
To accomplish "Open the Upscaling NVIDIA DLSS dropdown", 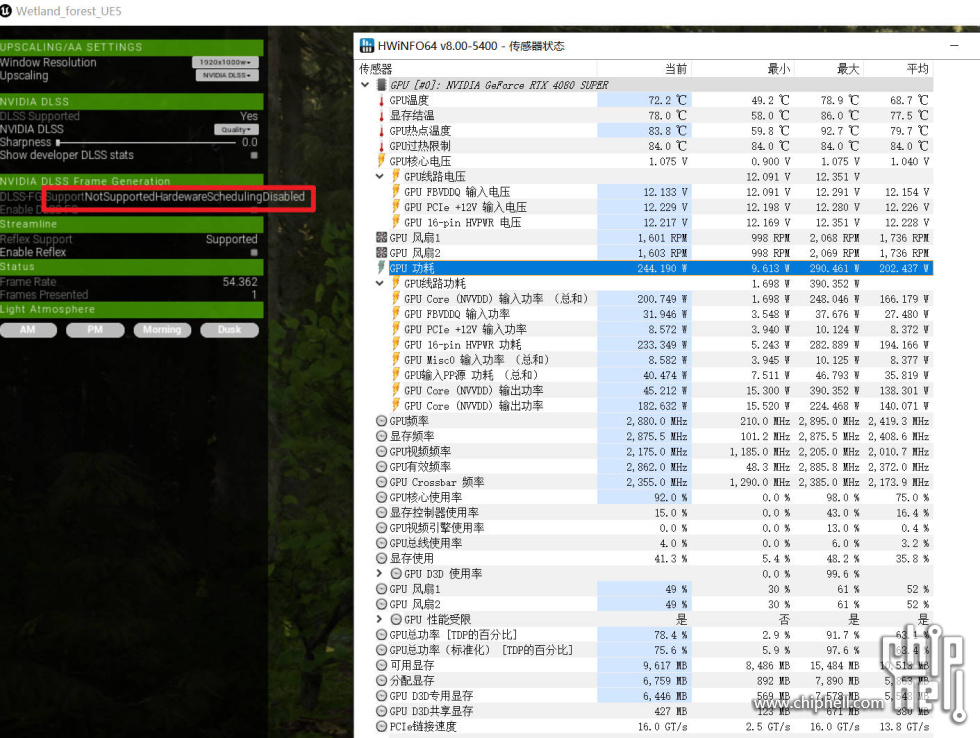I will 227,75.
